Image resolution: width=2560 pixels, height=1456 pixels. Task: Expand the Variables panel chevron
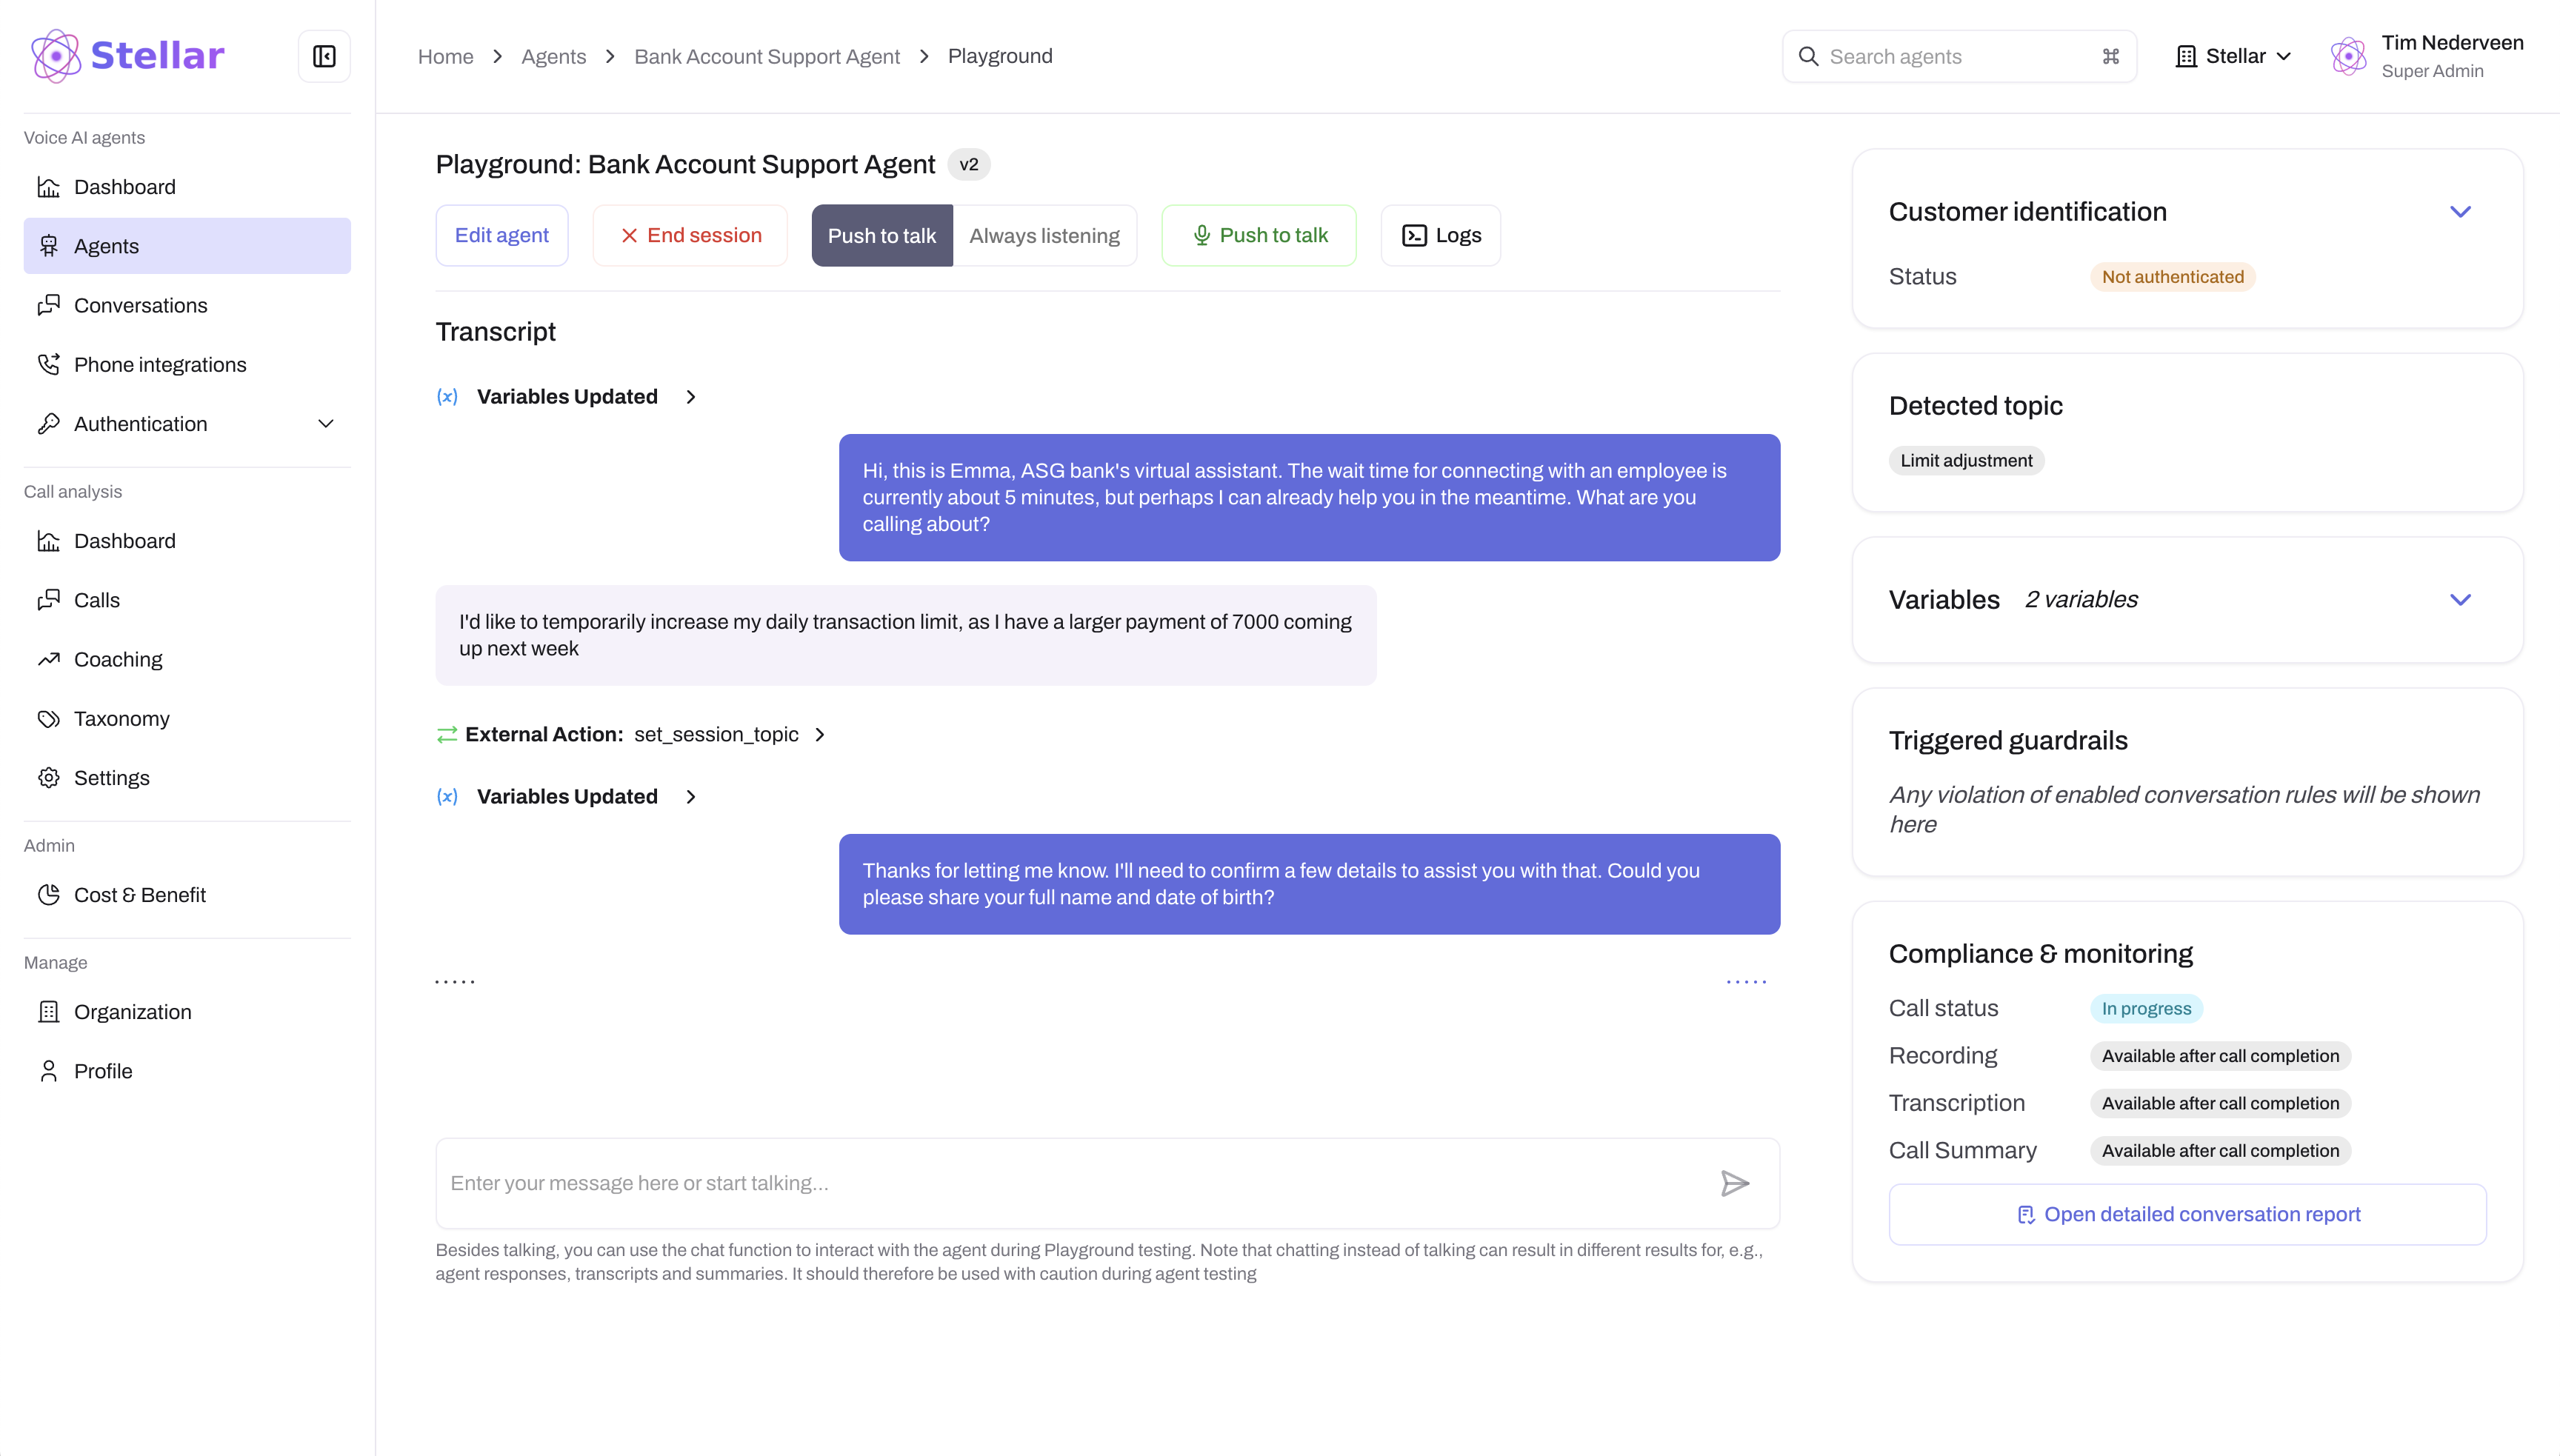click(x=2460, y=600)
